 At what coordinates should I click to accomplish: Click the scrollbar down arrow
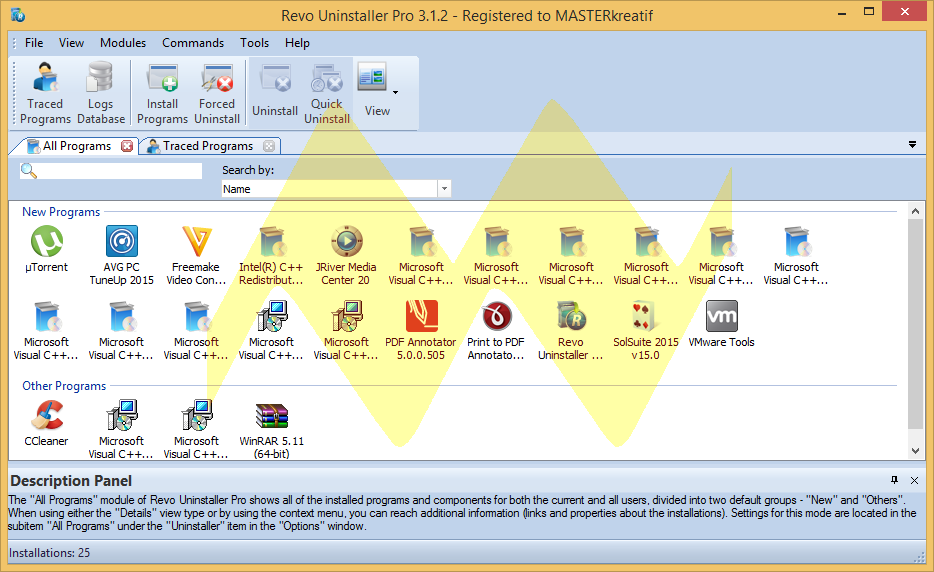click(916, 451)
